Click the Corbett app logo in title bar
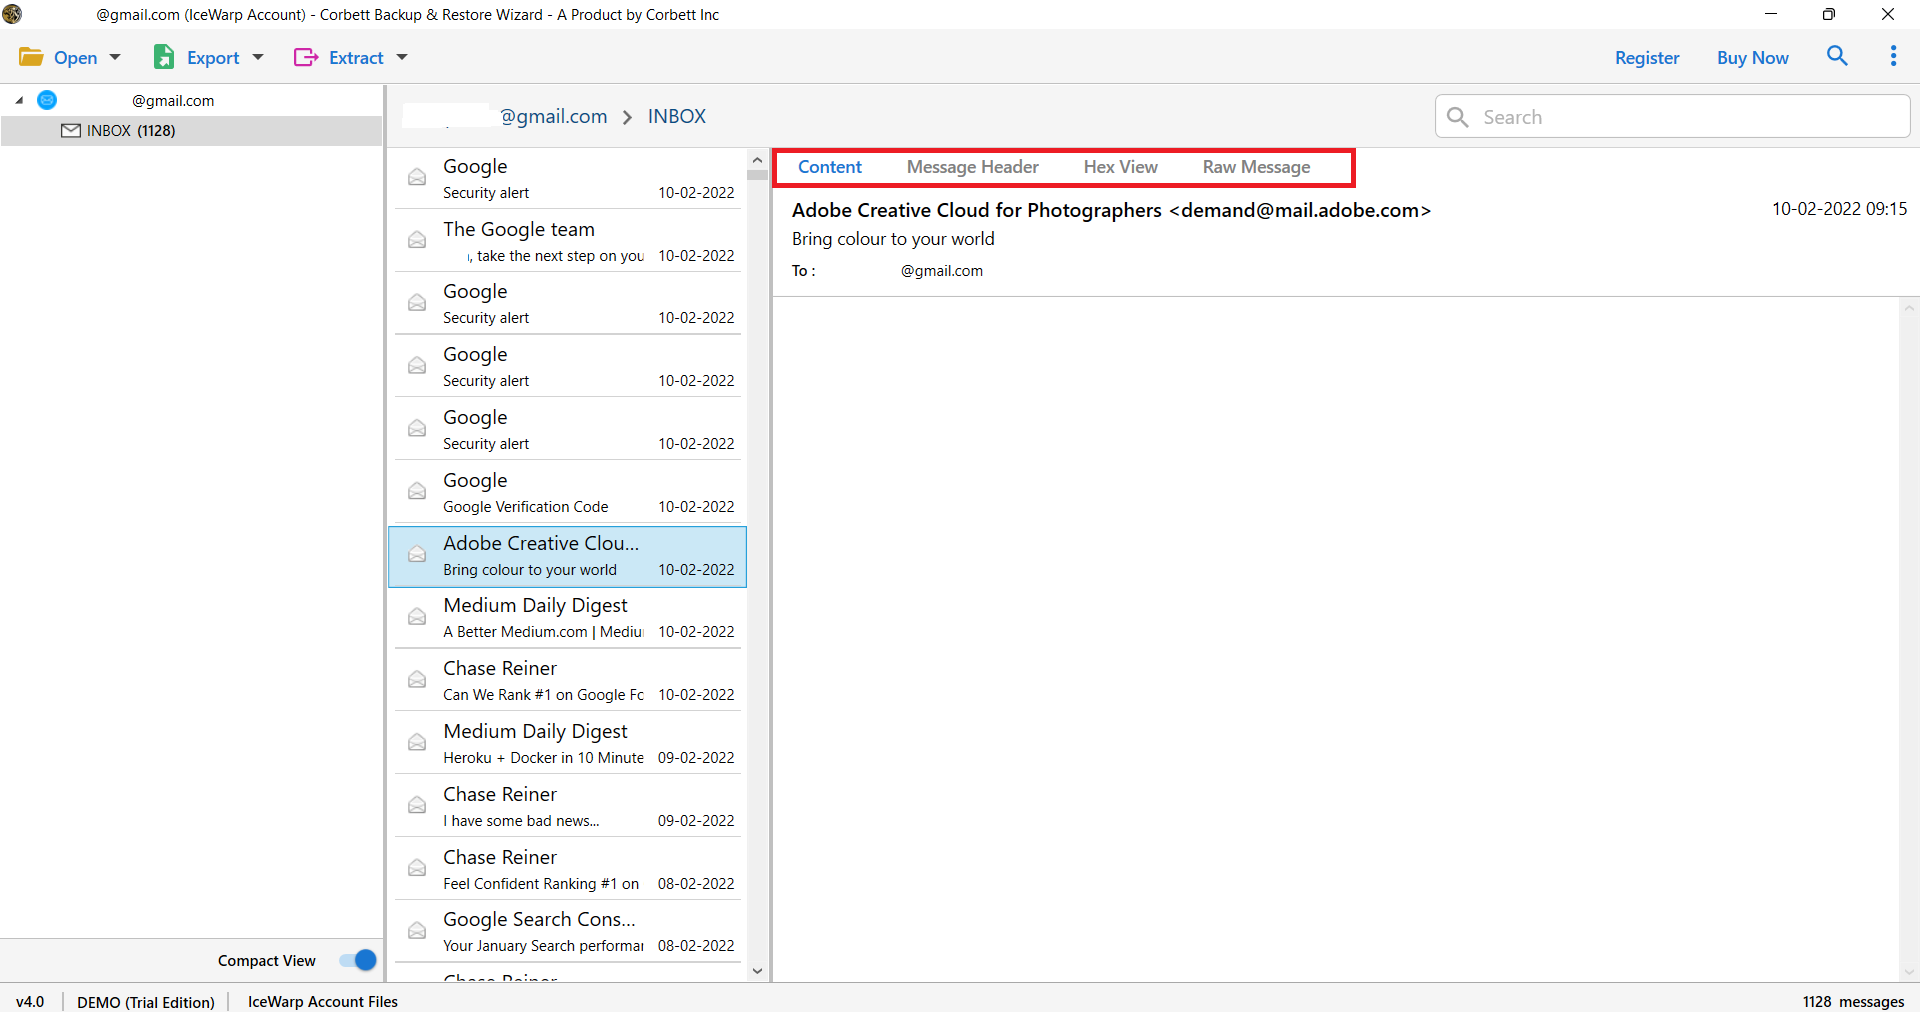 [x=12, y=14]
